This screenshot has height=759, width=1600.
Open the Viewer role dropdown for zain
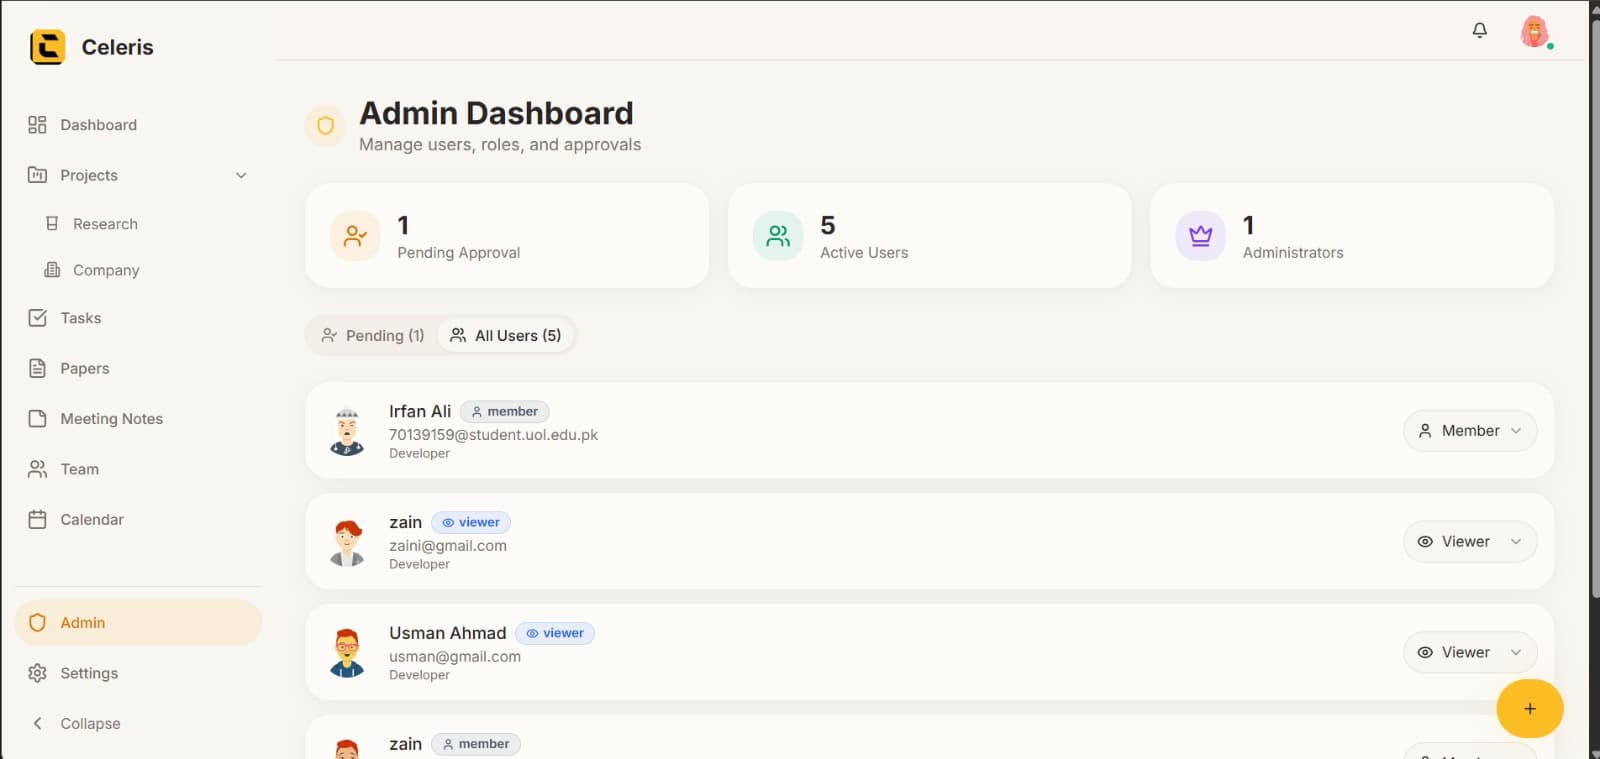coord(1469,541)
